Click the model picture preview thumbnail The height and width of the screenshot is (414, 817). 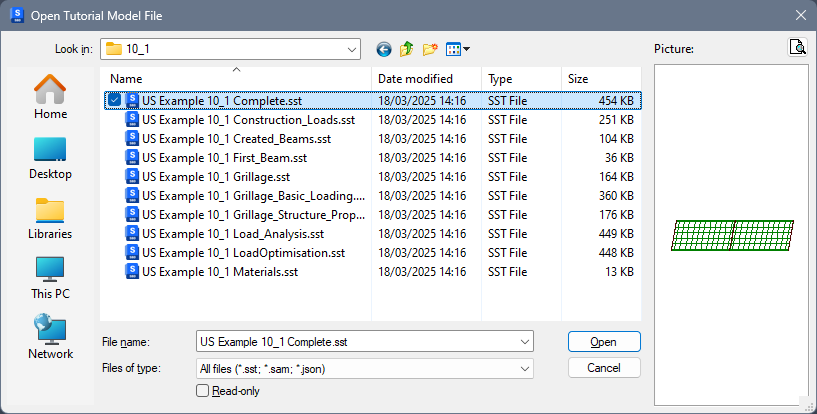732,235
